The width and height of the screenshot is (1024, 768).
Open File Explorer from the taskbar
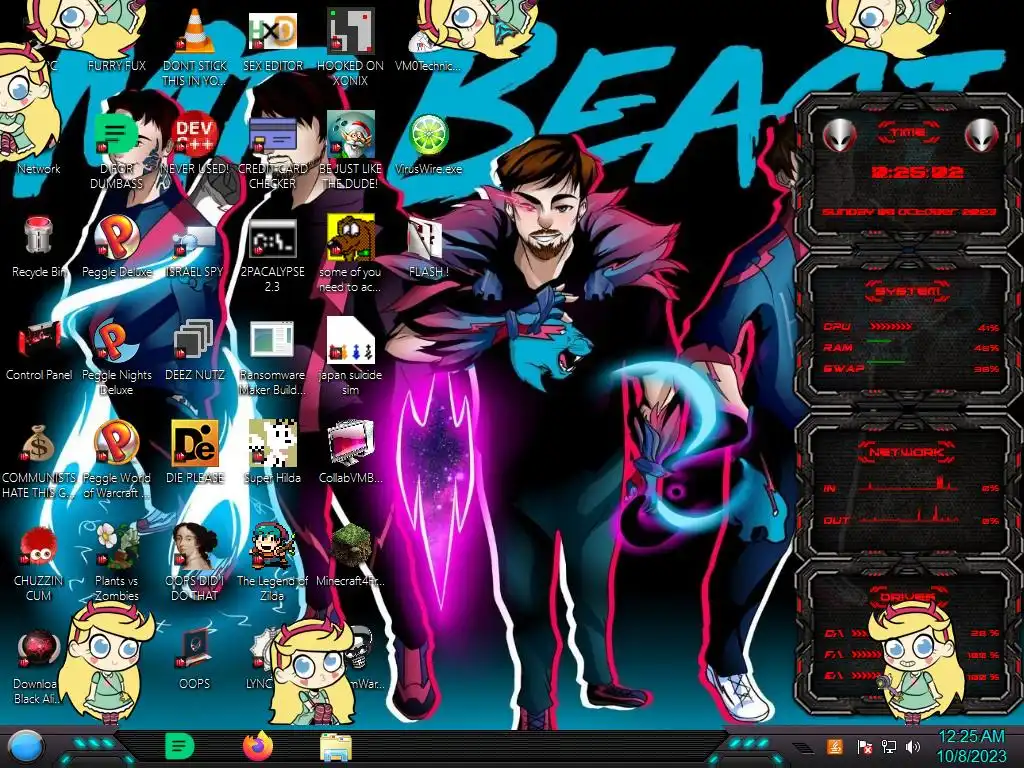336,747
